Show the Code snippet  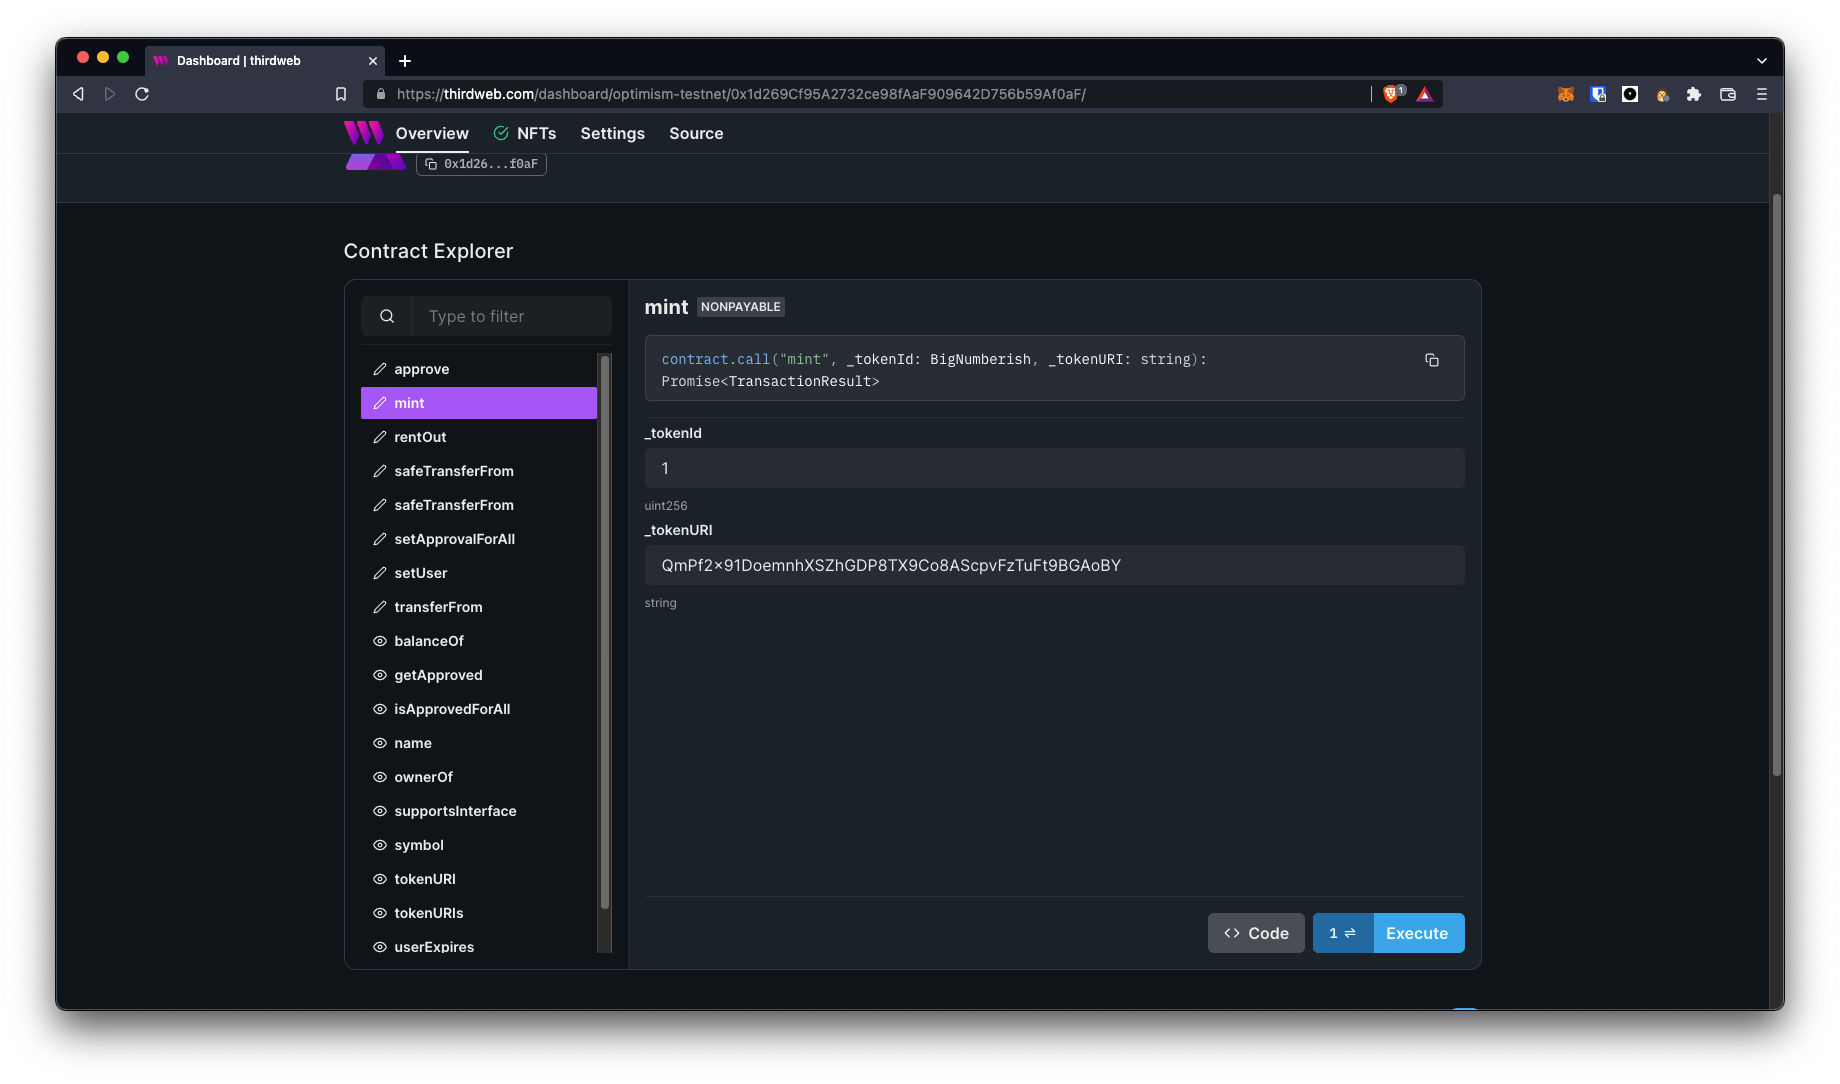click(x=1256, y=933)
